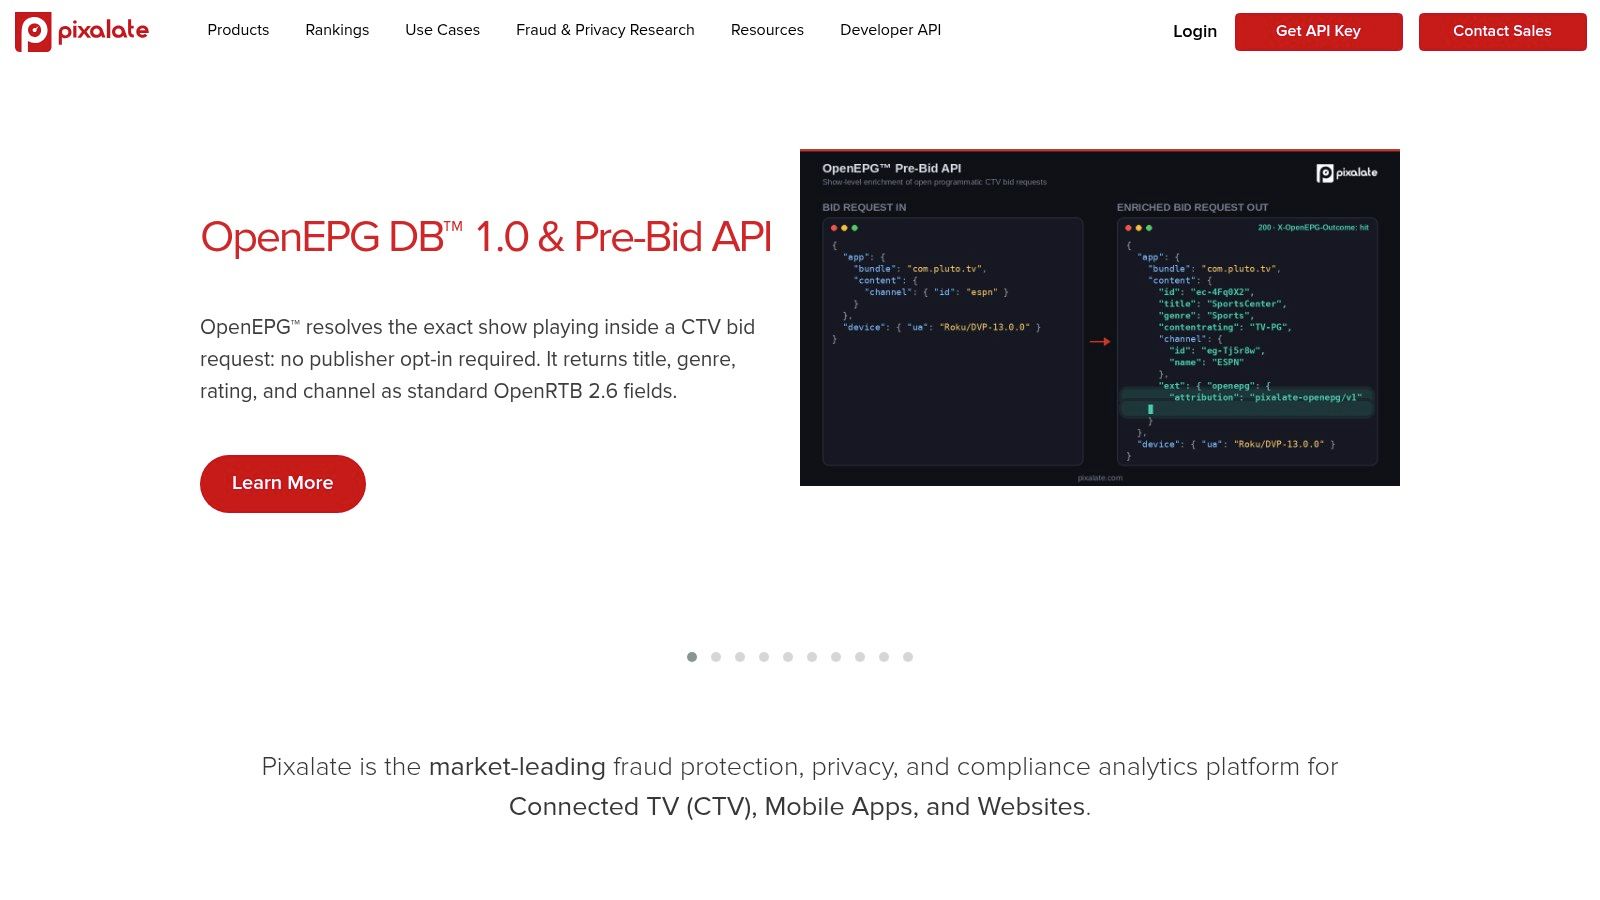Open the Resources menu
The width and height of the screenshot is (1600, 900).
[x=767, y=30]
